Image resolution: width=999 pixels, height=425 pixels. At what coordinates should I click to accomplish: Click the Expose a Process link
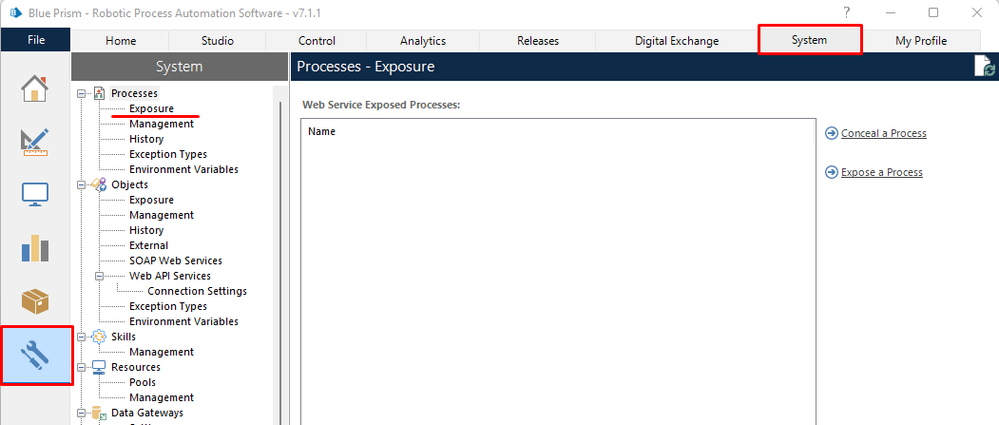[881, 172]
